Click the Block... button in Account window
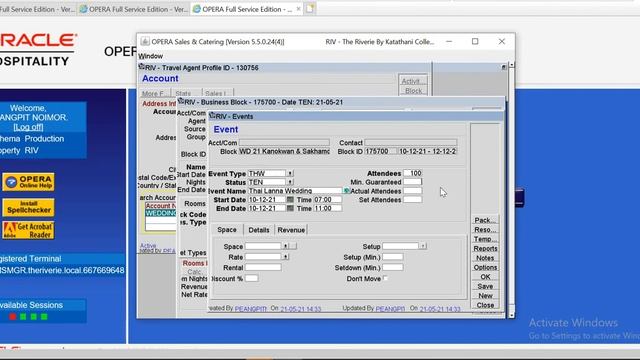The height and width of the screenshot is (360, 640). pos(413,91)
